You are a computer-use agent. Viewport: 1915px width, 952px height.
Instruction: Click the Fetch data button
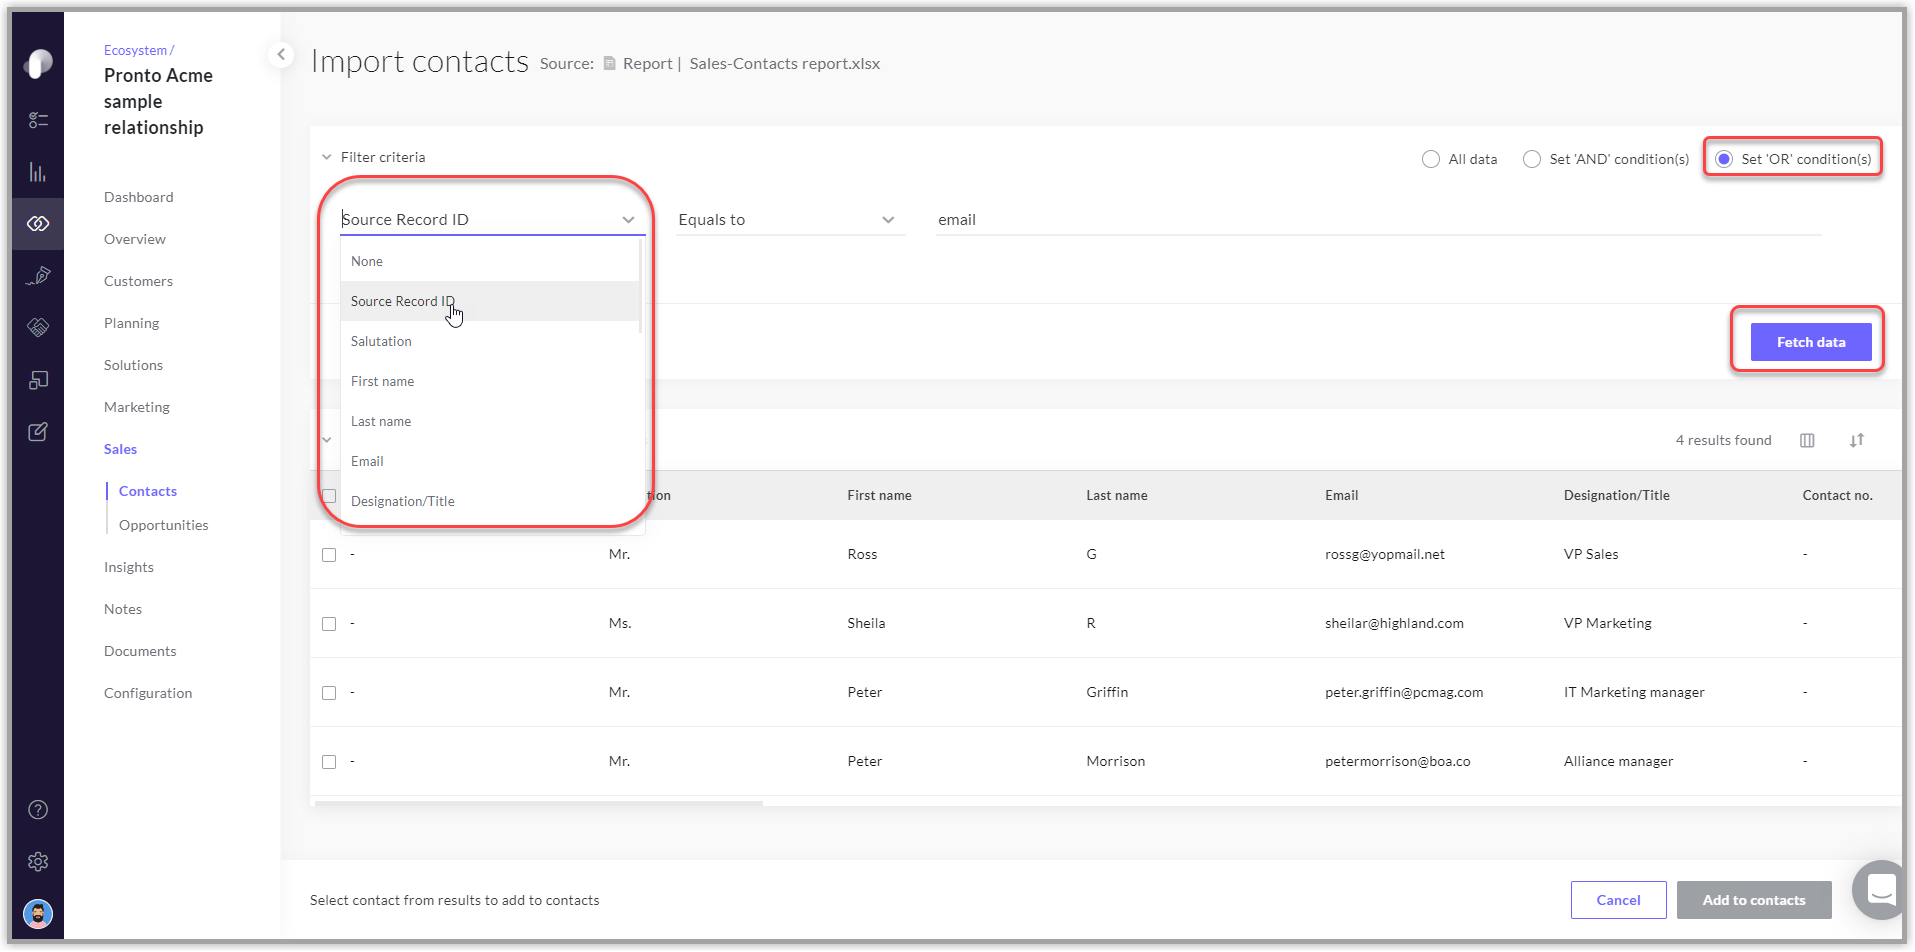tap(1810, 342)
